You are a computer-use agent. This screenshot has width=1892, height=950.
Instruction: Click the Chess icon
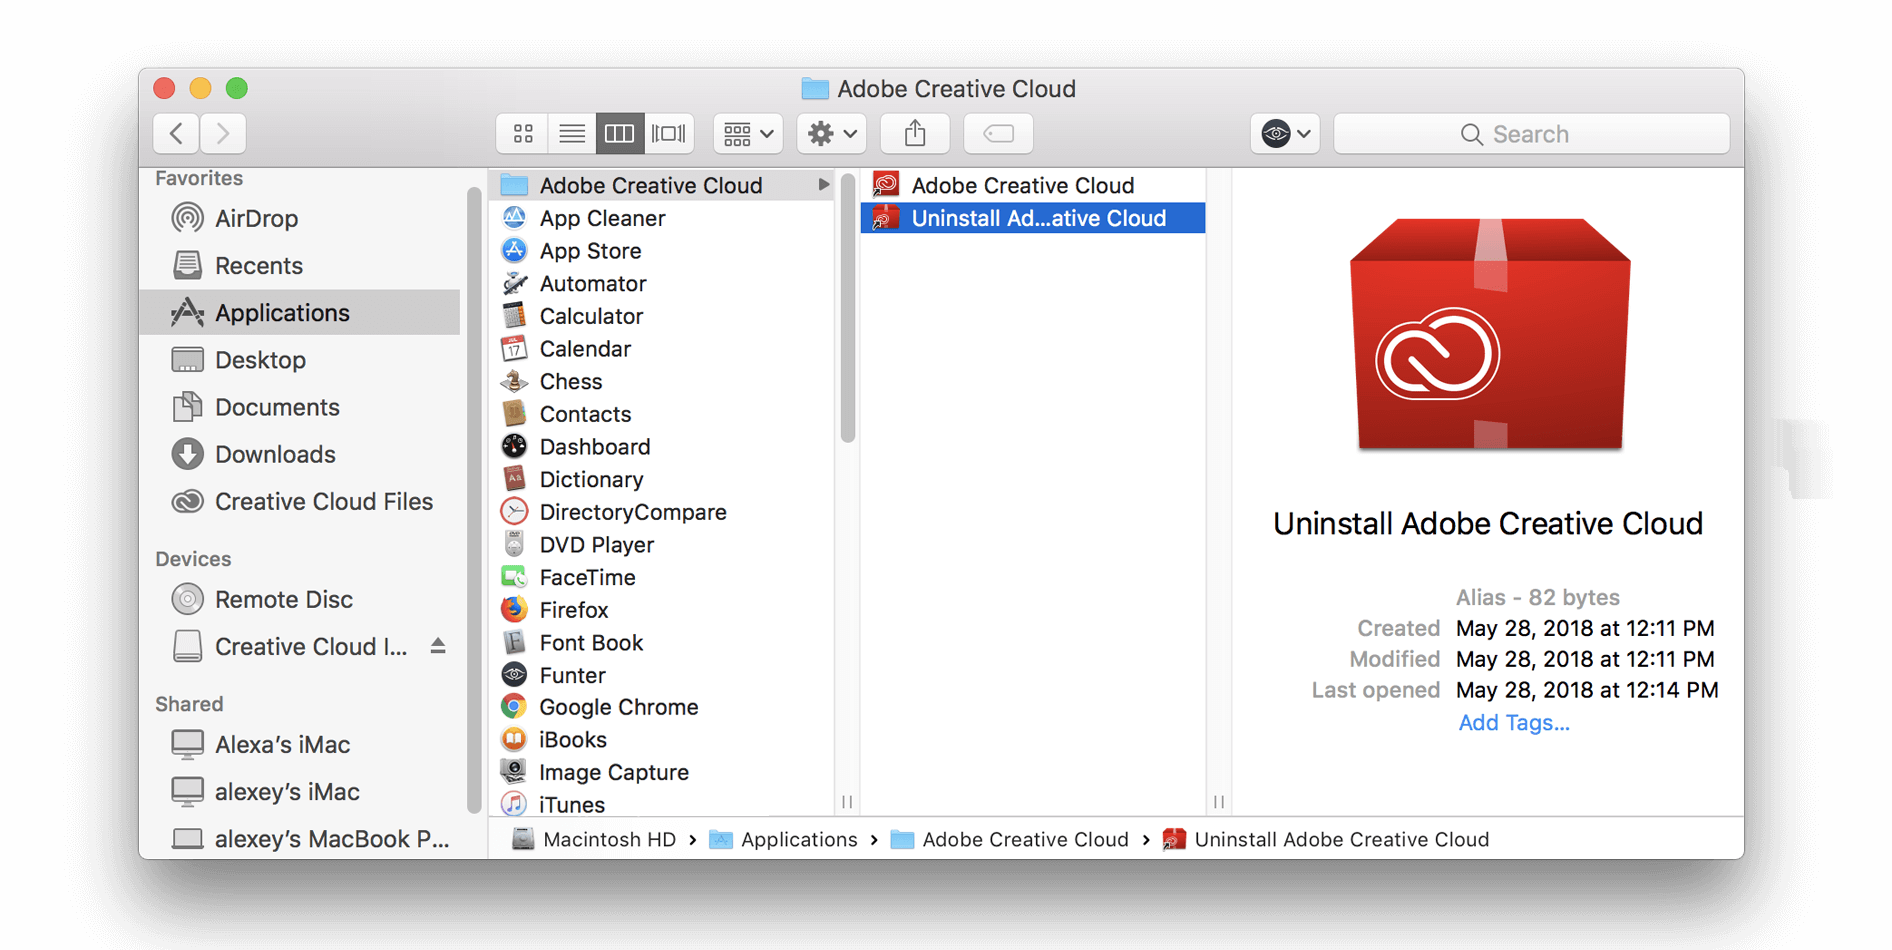click(514, 381)
